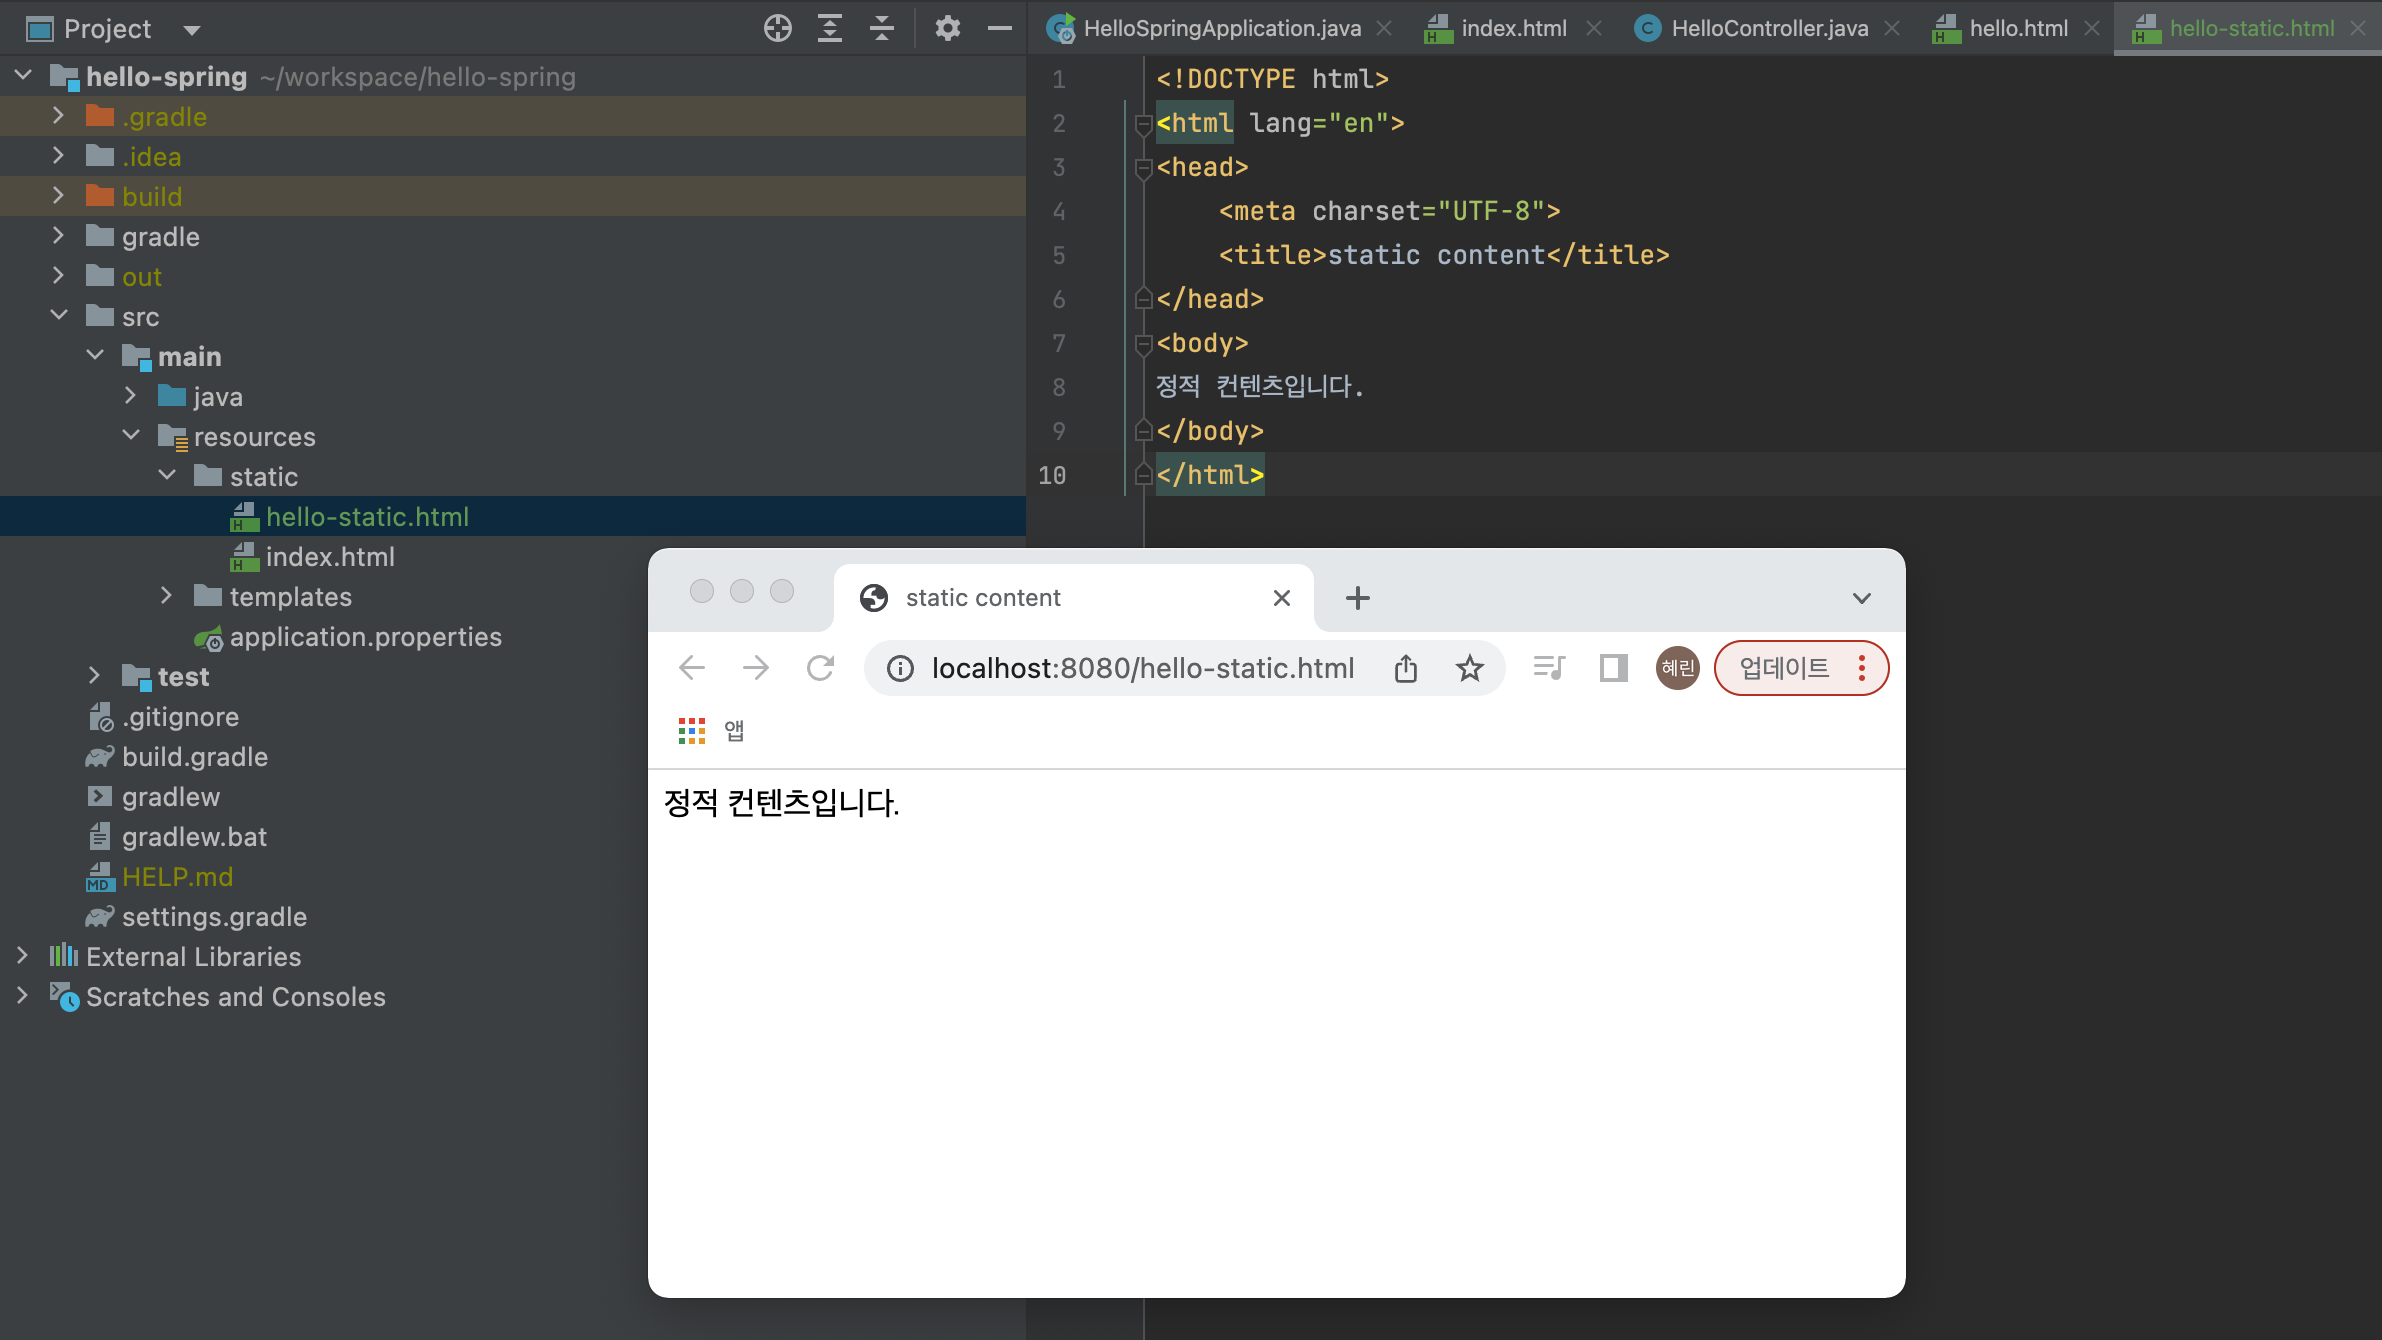Click the share icon in address bar
The width and height of the screenshot is (2382, 1340).
point(1405,668)
